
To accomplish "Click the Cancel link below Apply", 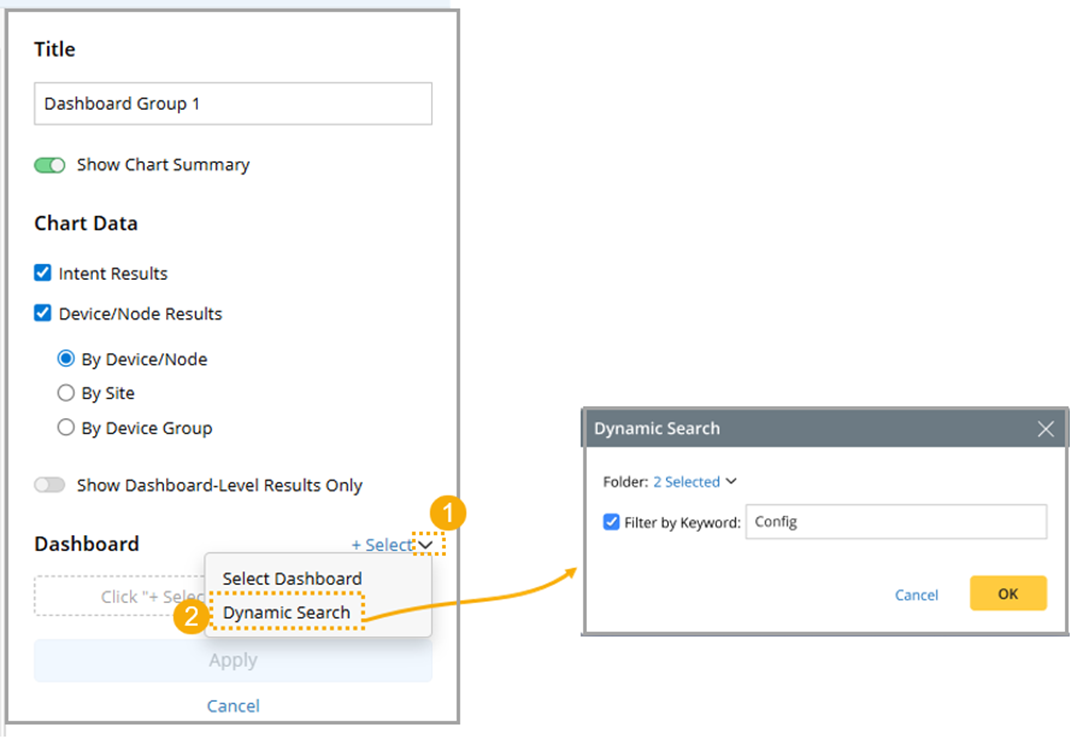I will pyautogui.click(x=233, y=706).
